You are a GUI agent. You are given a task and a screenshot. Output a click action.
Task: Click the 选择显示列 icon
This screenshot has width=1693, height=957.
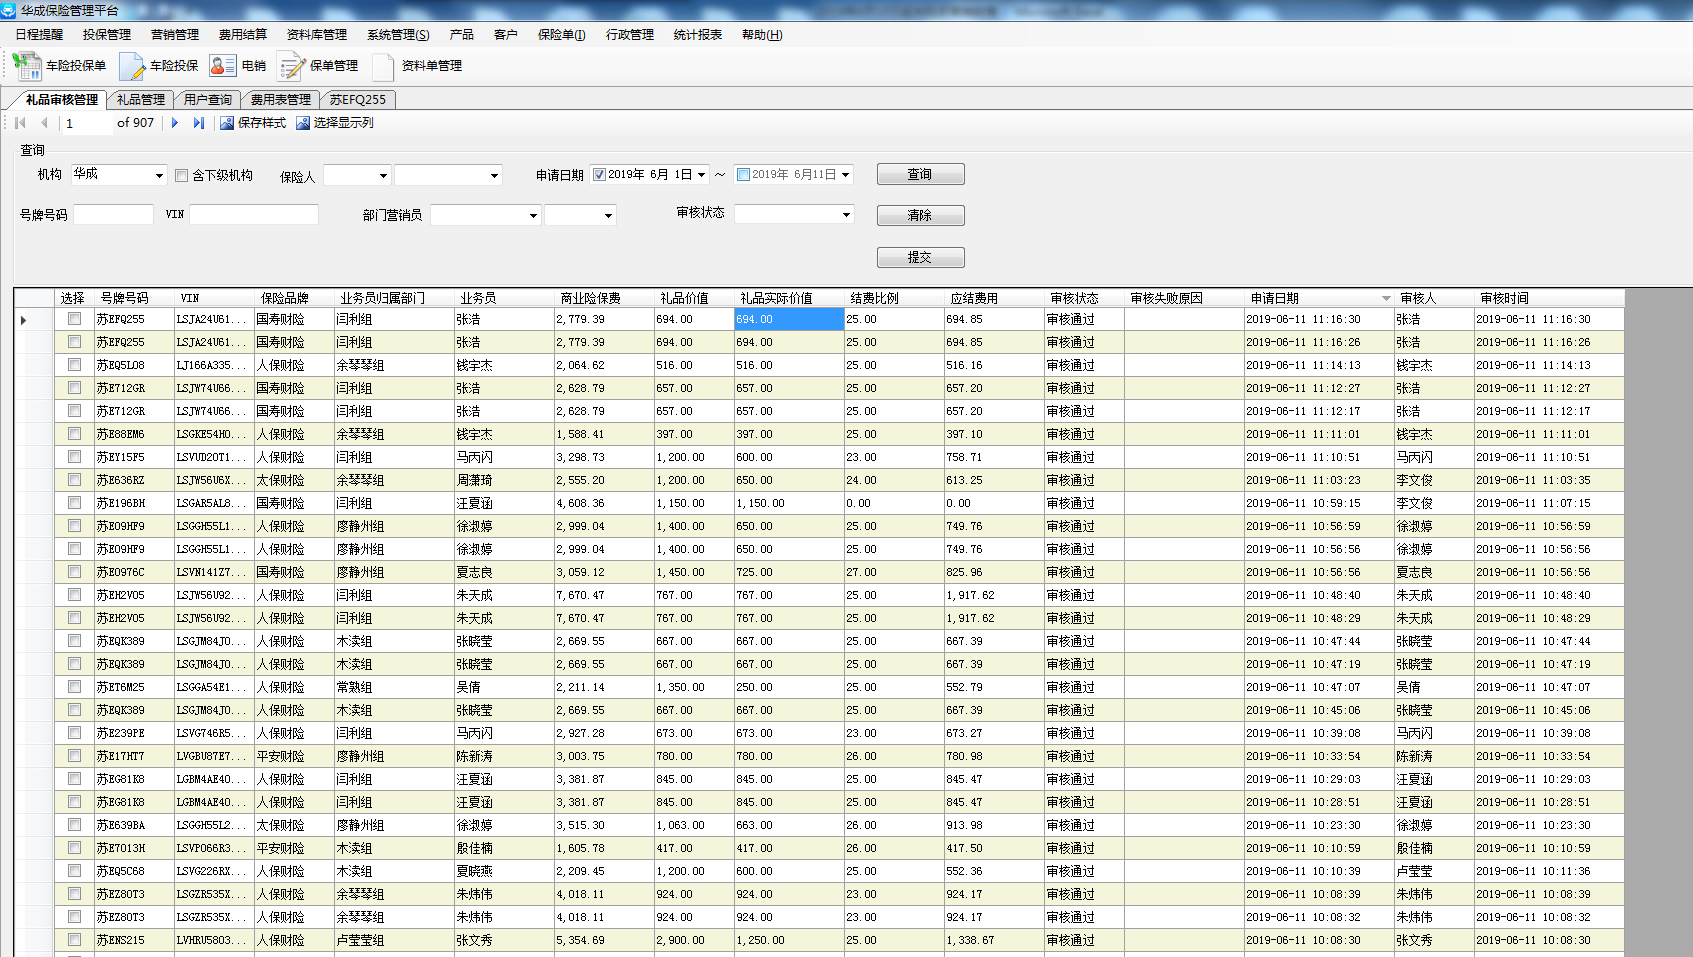[303, 123]
